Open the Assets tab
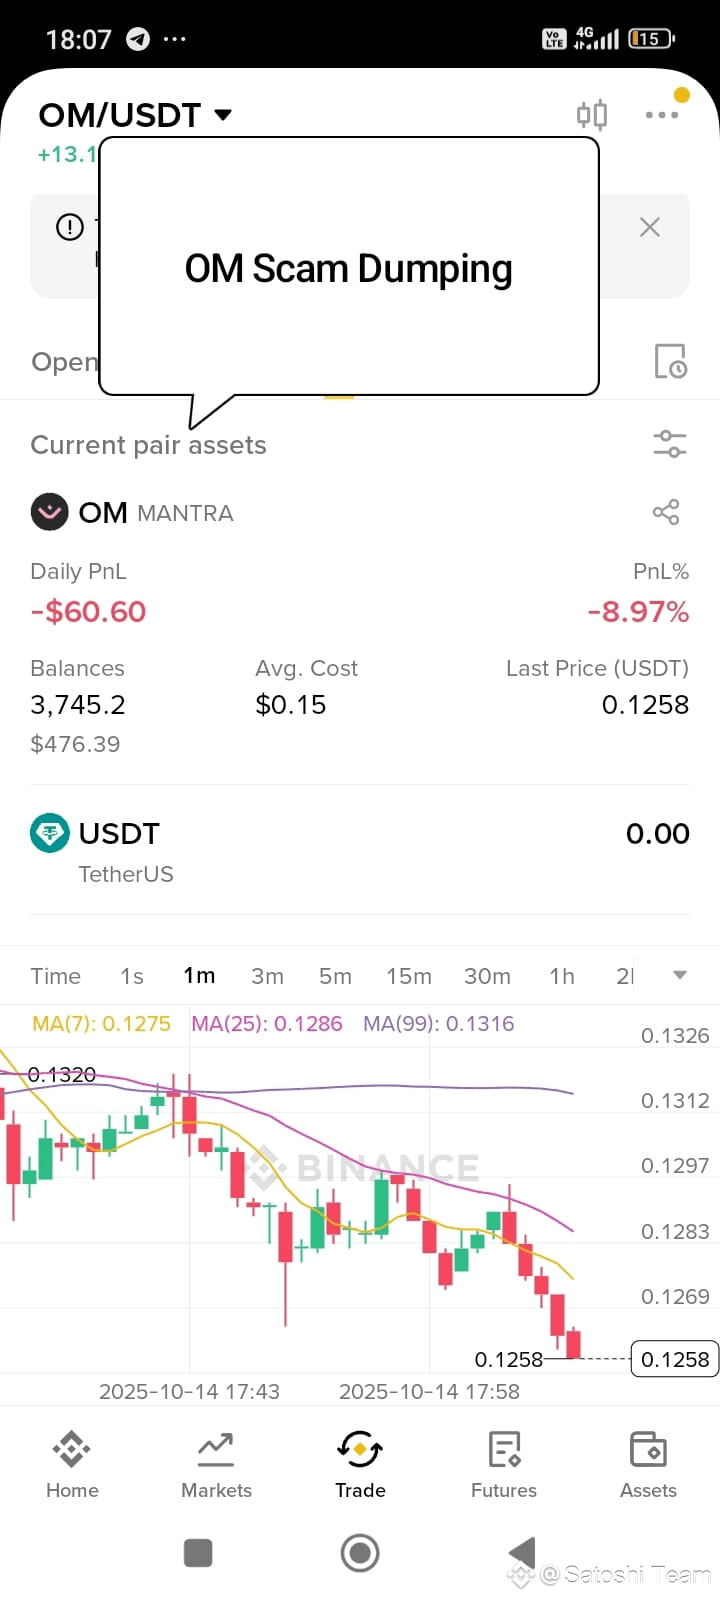 coord(648,1465)
